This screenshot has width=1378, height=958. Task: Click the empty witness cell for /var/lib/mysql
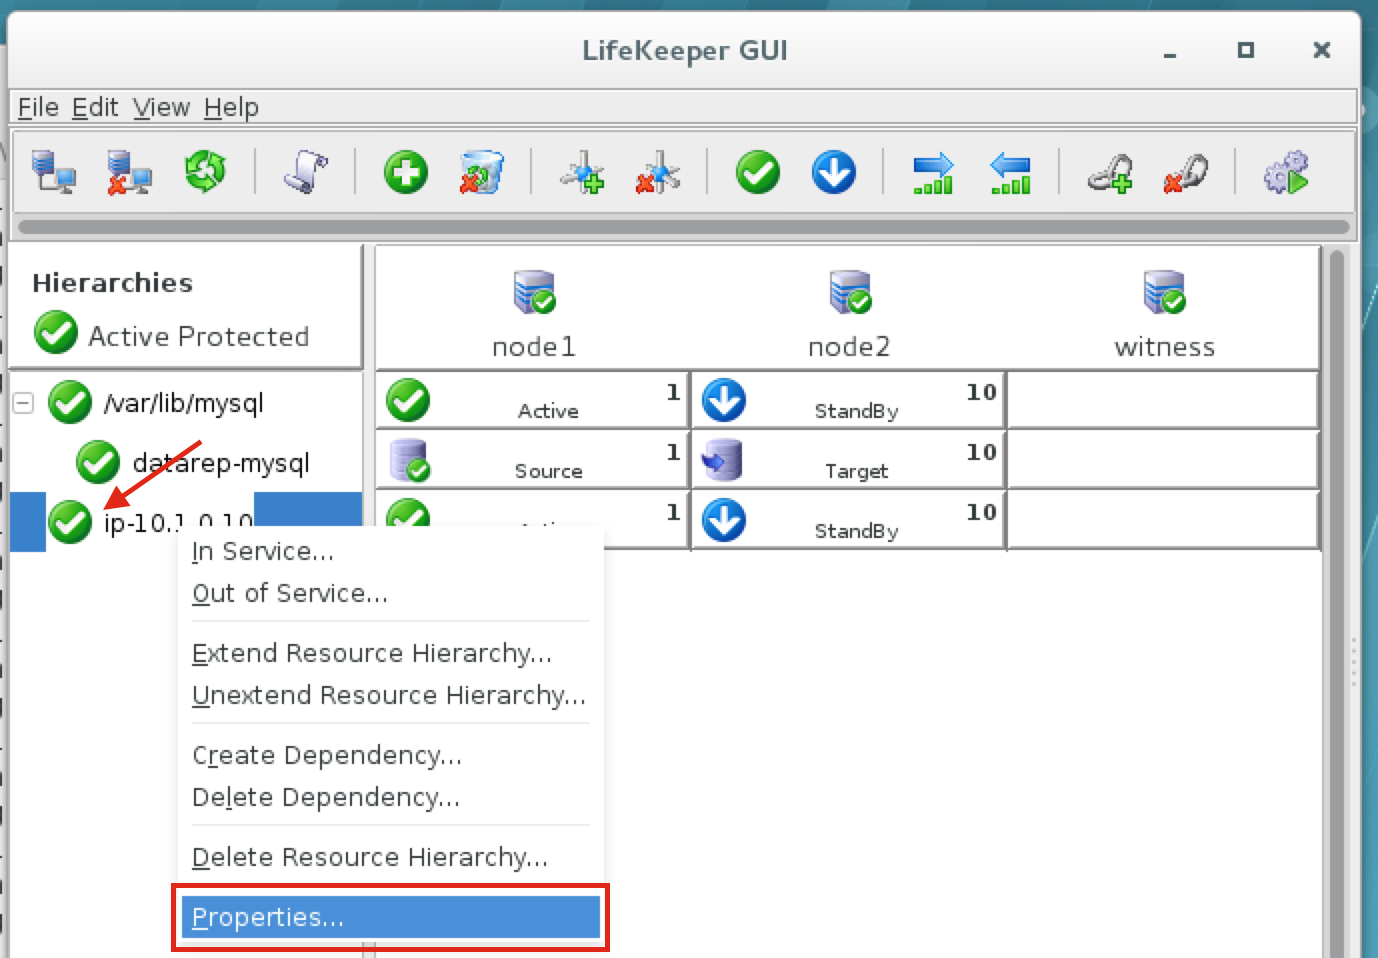coord(1163,400)
